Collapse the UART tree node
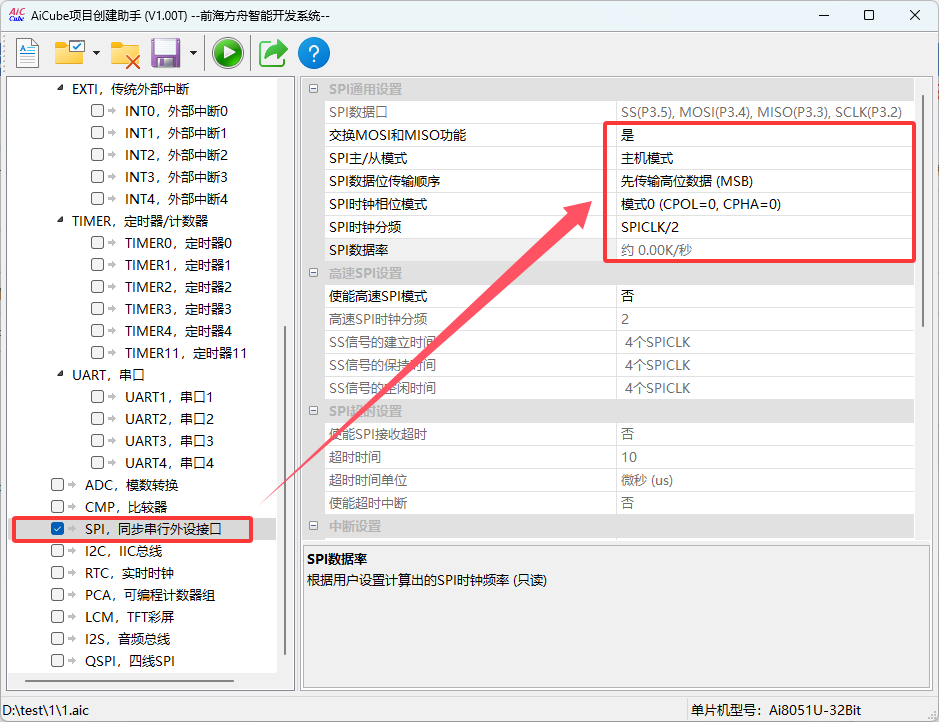The height and width of the screenshot is (722, 939). point(60,375)
